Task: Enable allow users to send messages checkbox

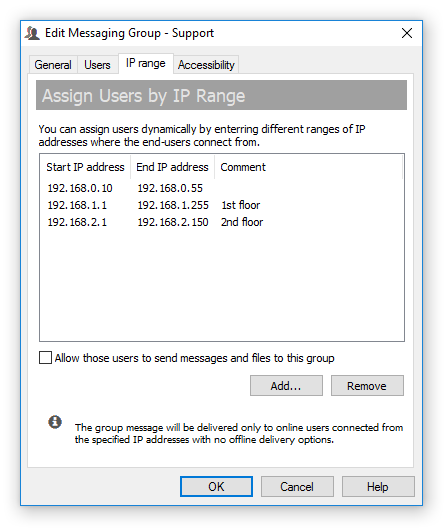Action: click(46, 358)
